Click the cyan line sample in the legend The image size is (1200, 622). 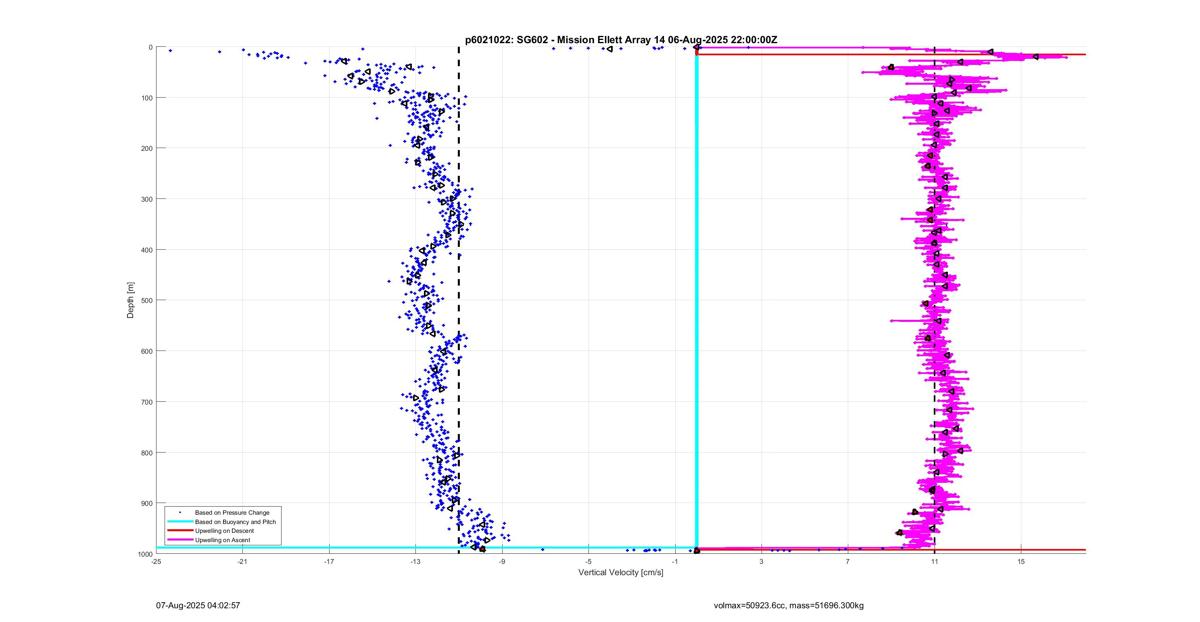[180, 522]
